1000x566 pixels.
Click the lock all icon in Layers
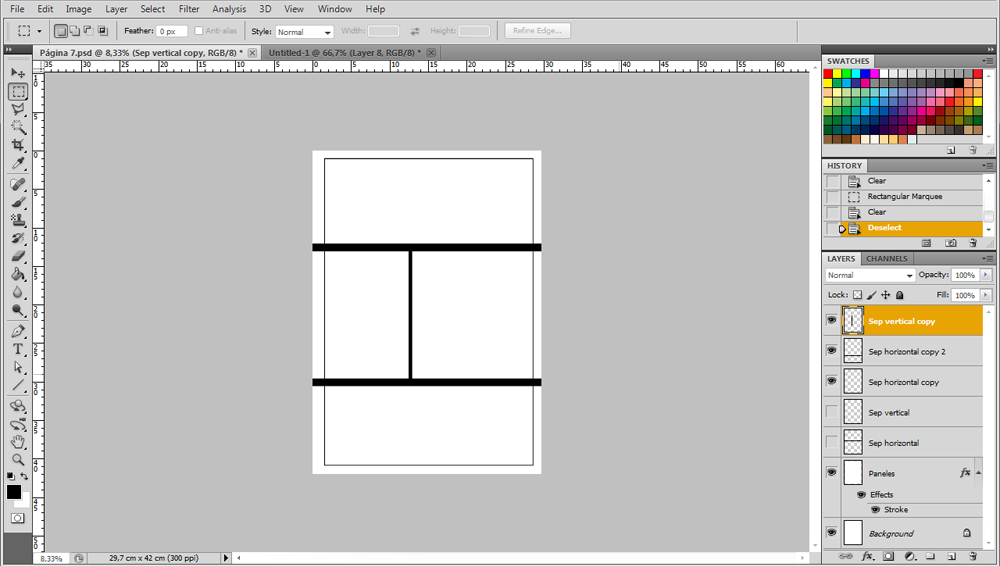(x=900, y=296)
